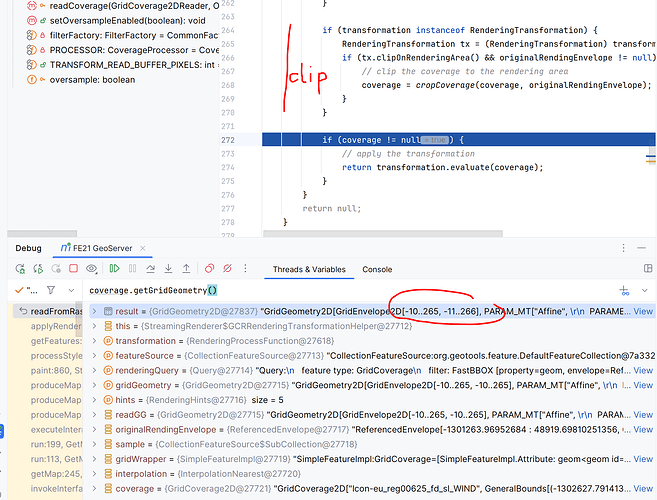Viewport: 657px width, 500px height.
Task: Click the rerun with update icon
Action: click(38, 268)
